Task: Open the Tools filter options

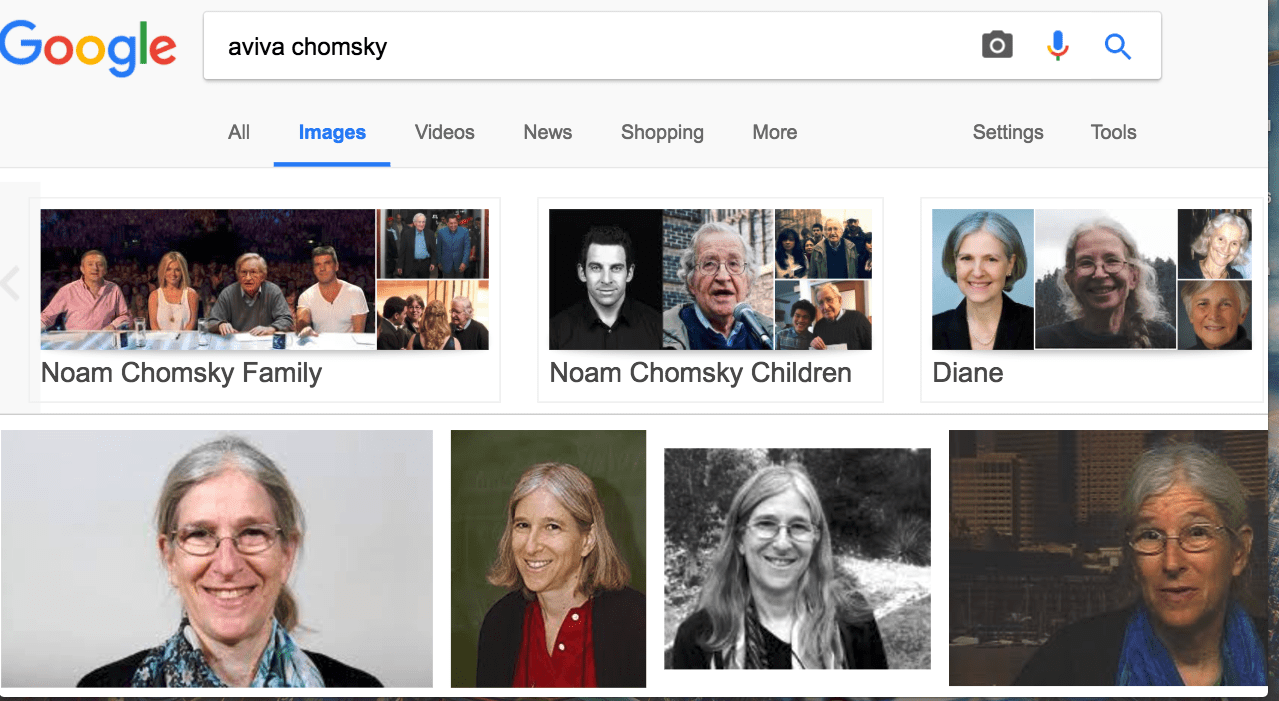Action: 1112,132
